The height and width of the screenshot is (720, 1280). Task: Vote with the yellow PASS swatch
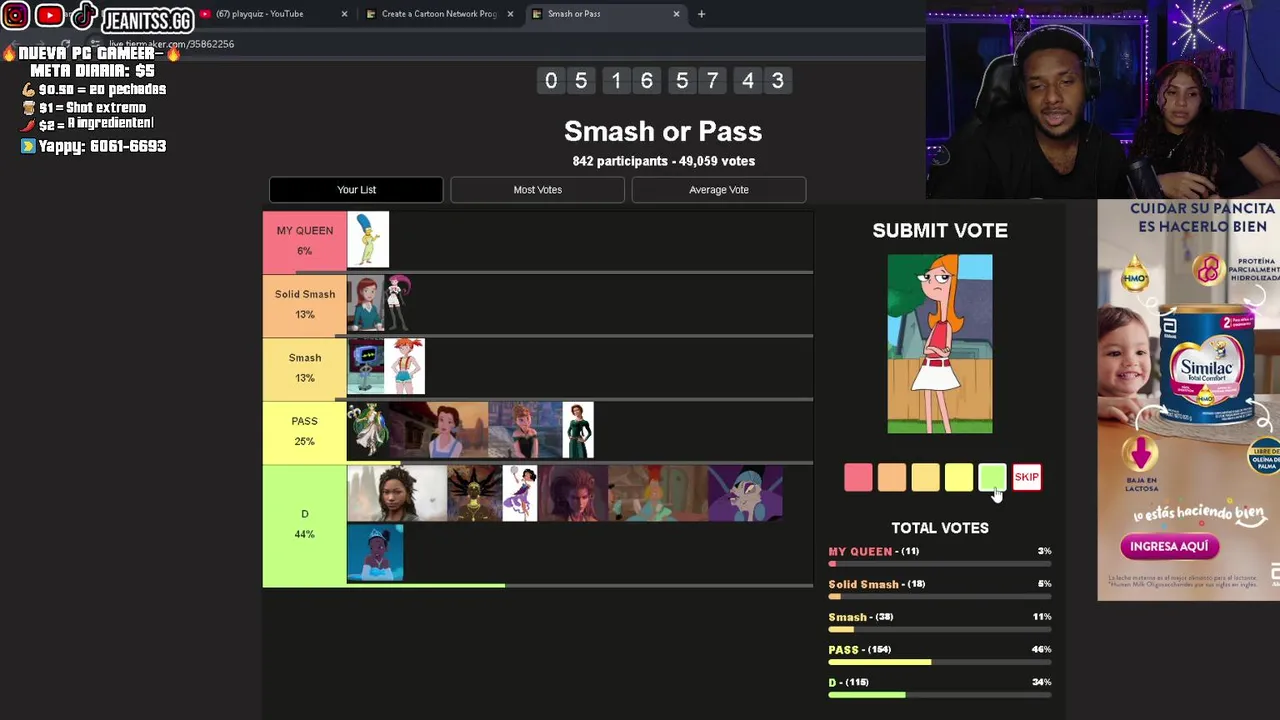[959, 478]
